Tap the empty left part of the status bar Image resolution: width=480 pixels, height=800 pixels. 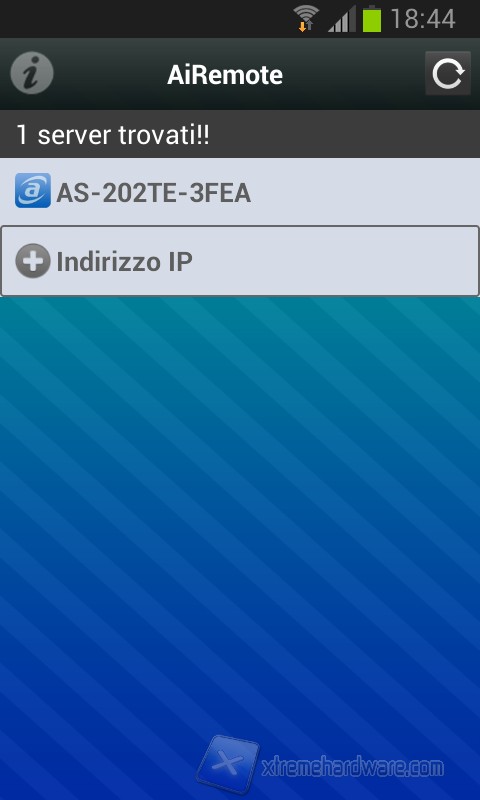[143, 19]
